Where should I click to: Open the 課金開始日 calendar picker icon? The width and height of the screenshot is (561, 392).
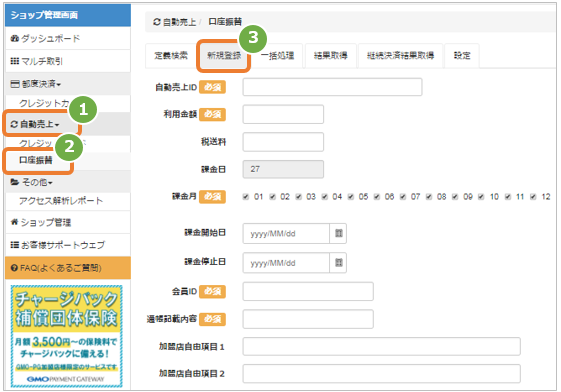[x=338, y=234]
